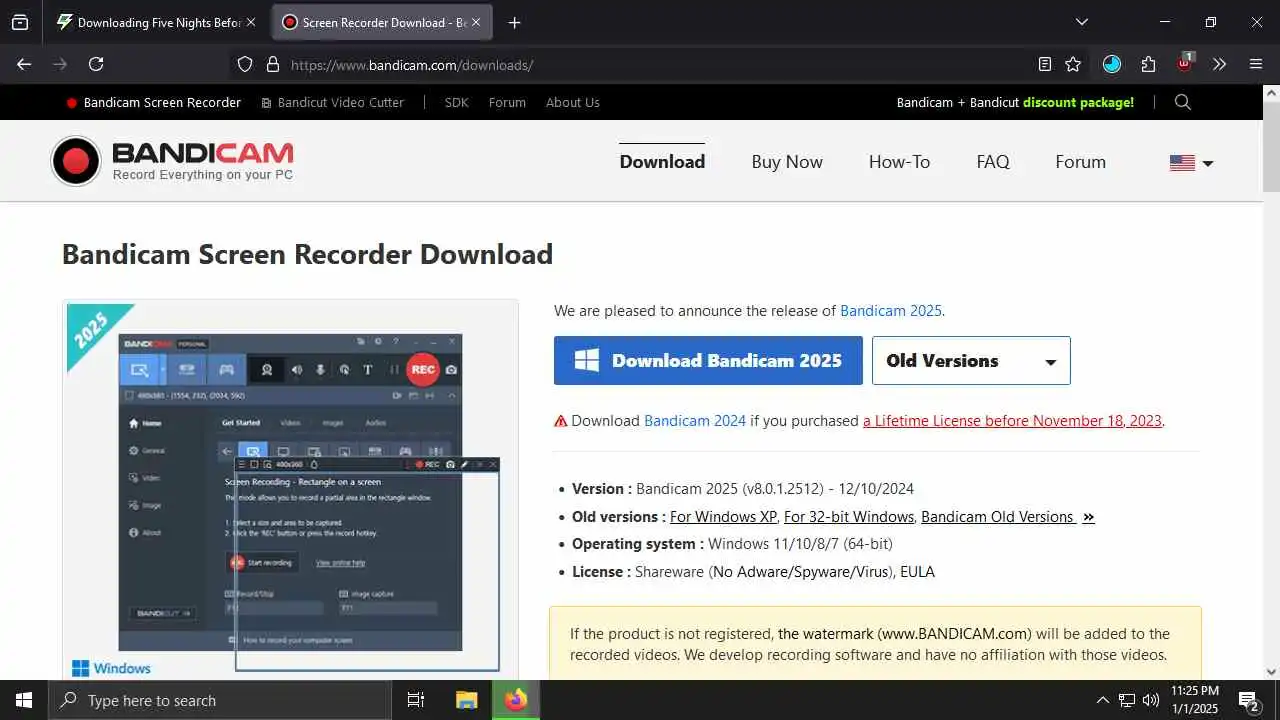1280x720 pixels.
Task: Bookmark this page with star icon
Action: click(1073, 64)
